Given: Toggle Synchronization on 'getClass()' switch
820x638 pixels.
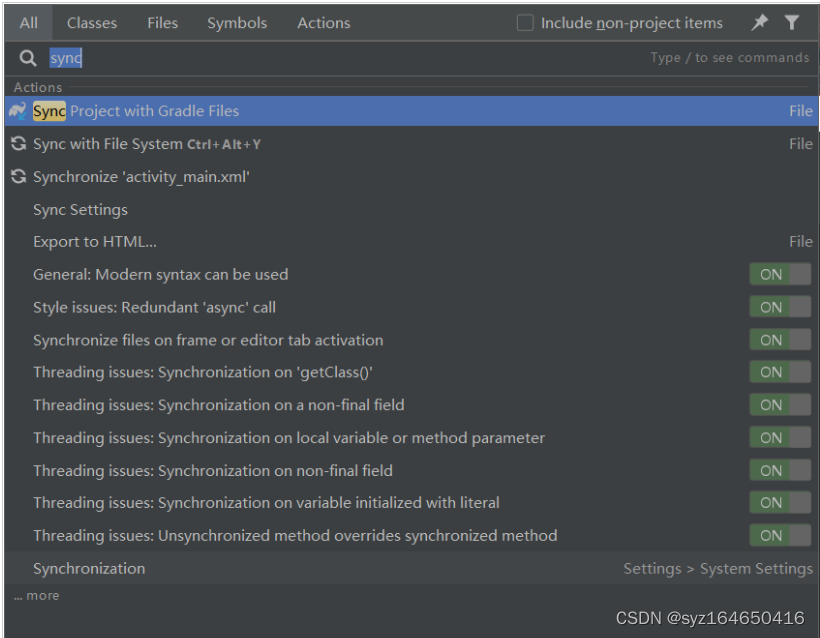Looking at the screenshot, I should [x=780, y=372].
